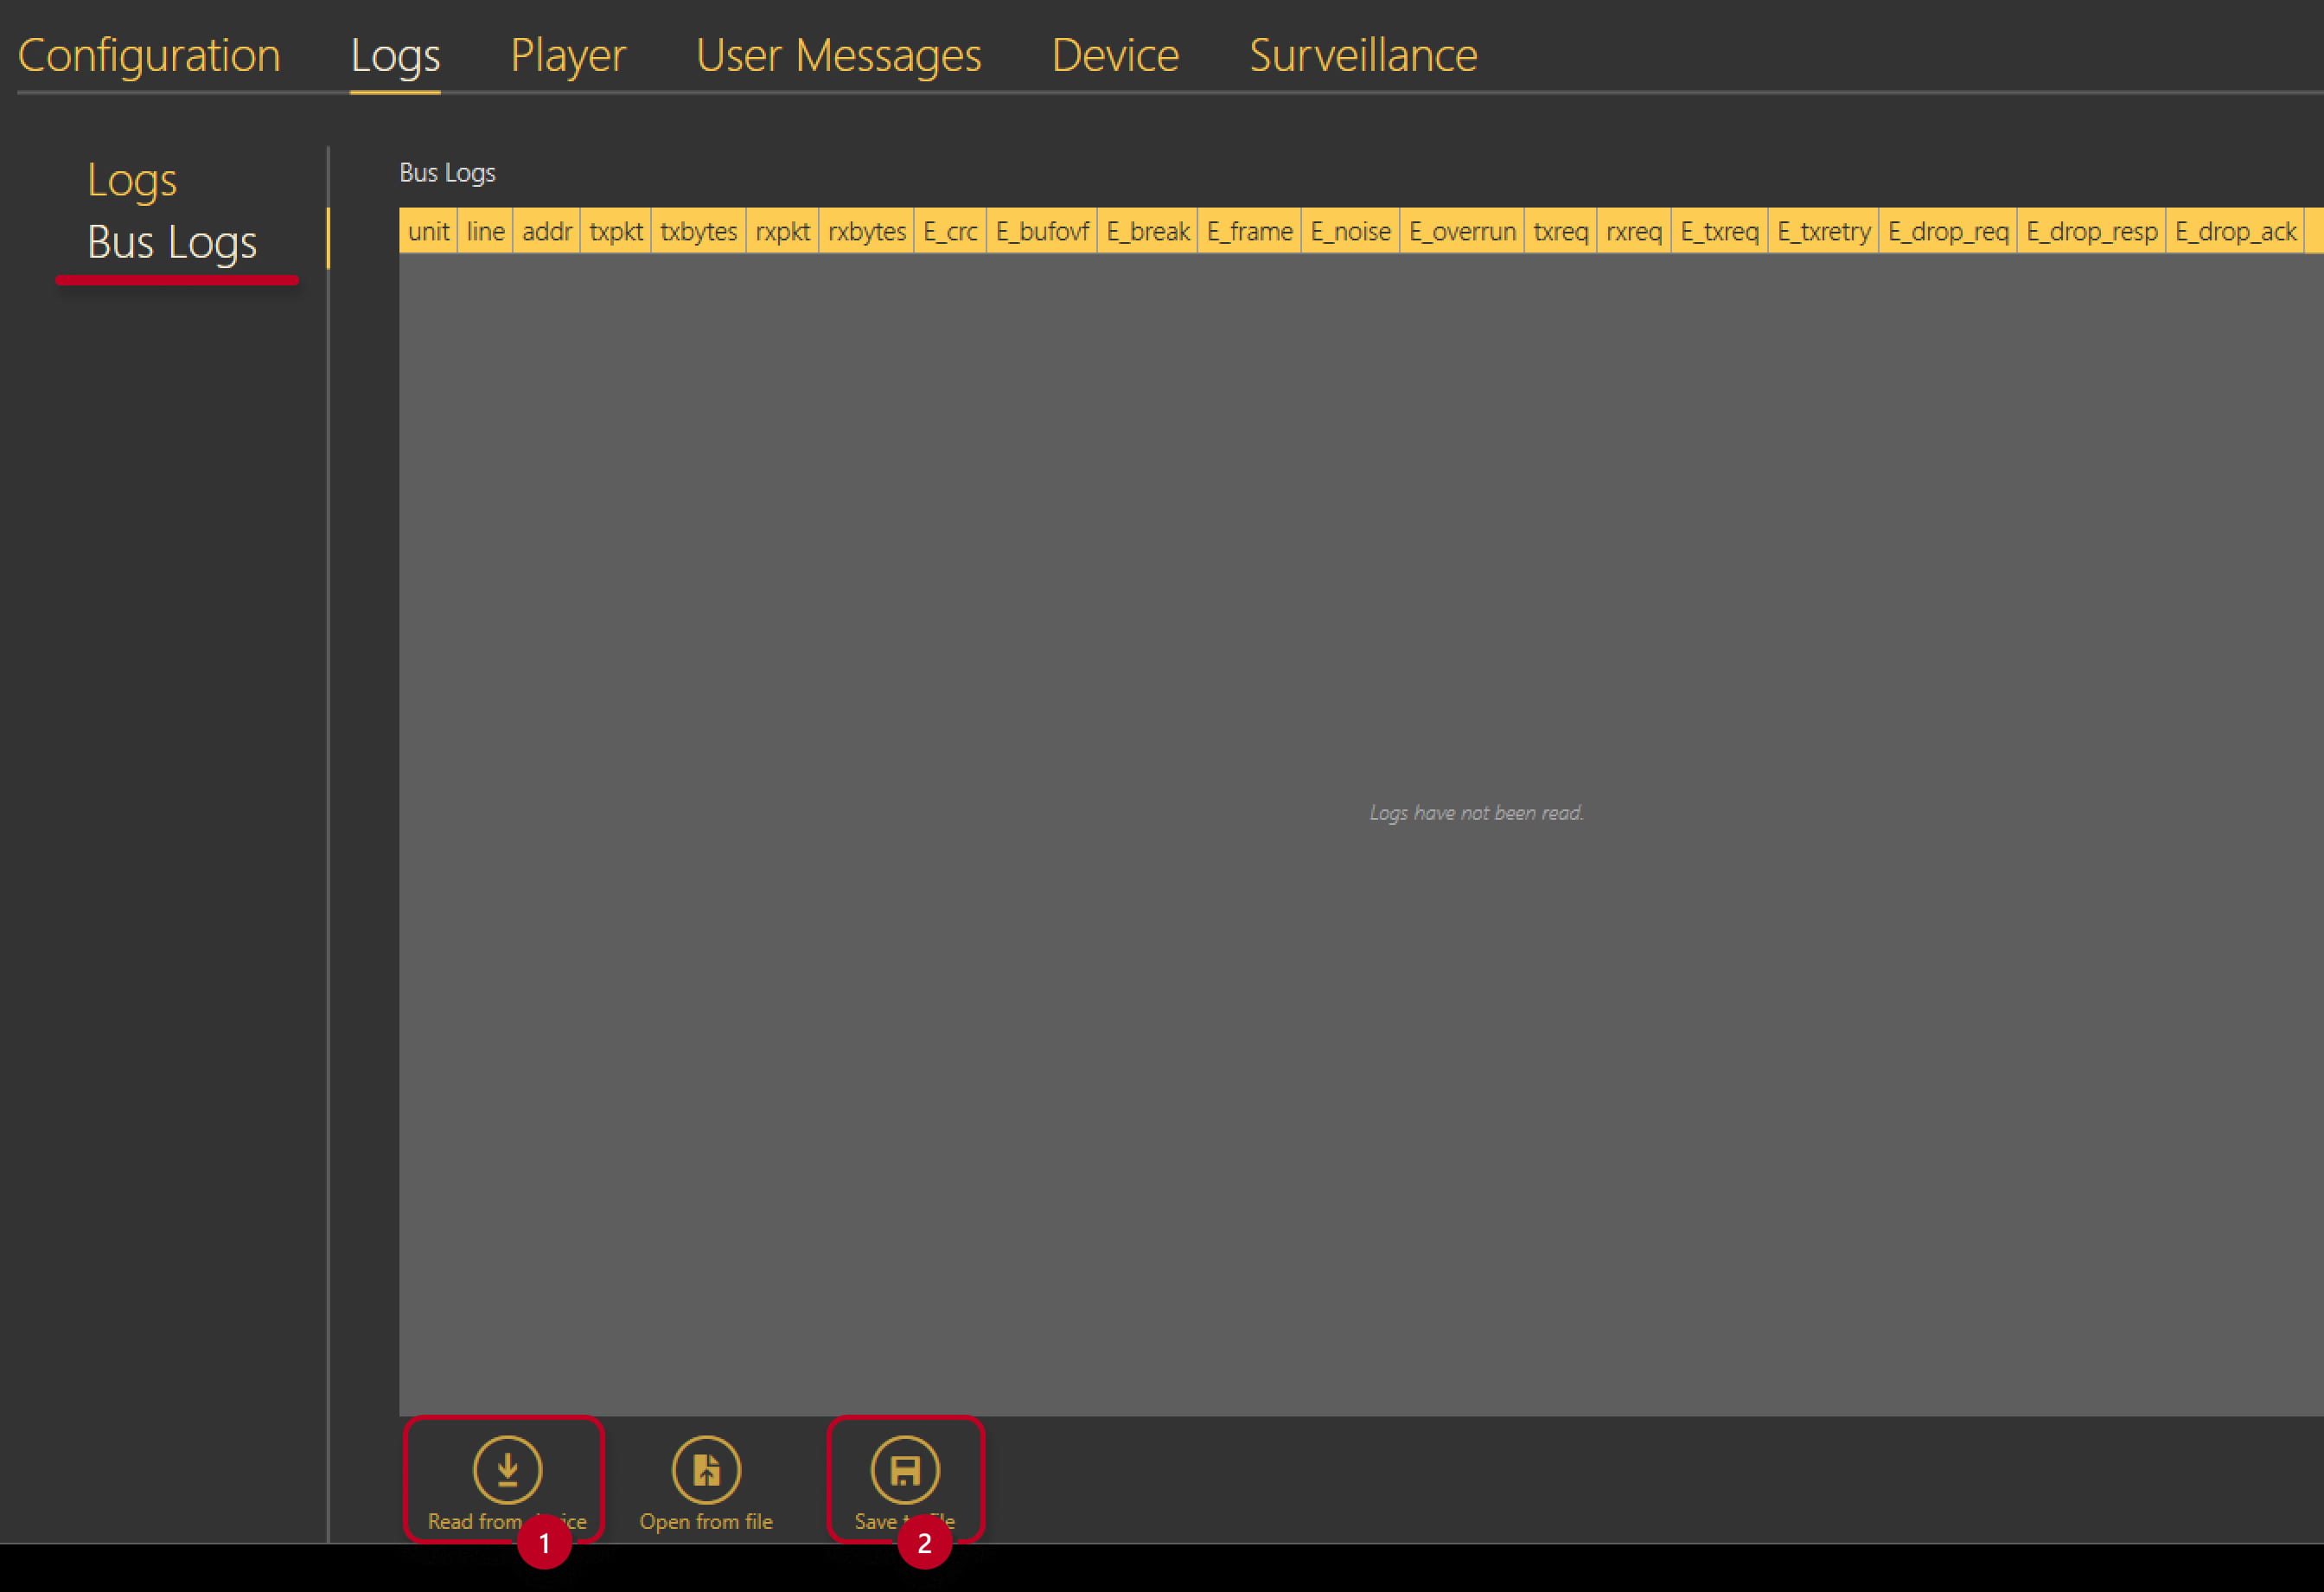This screenshot has width=2324, height=1592.
Task: Click the E_drop_ack column header
Action: click(2235, 231)
